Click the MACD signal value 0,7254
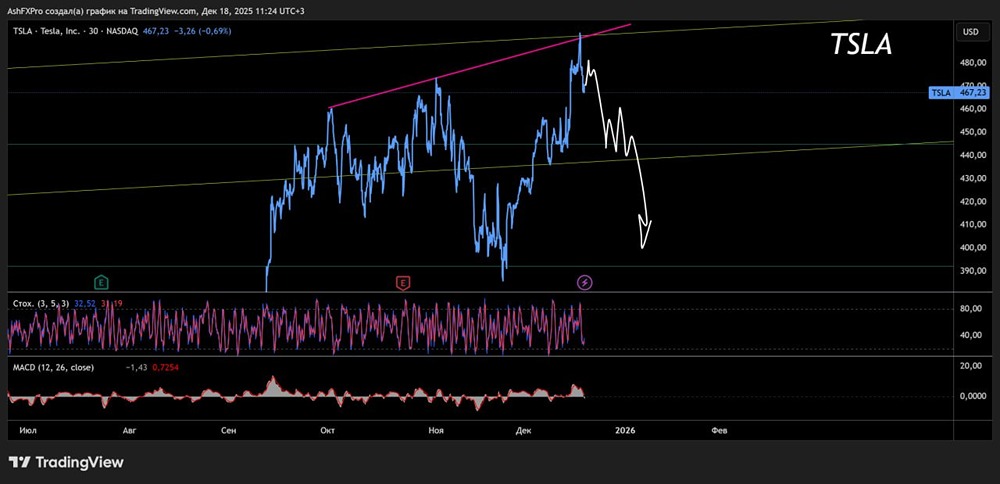Screen dimensions: 1000x484 tap(166, 368)
